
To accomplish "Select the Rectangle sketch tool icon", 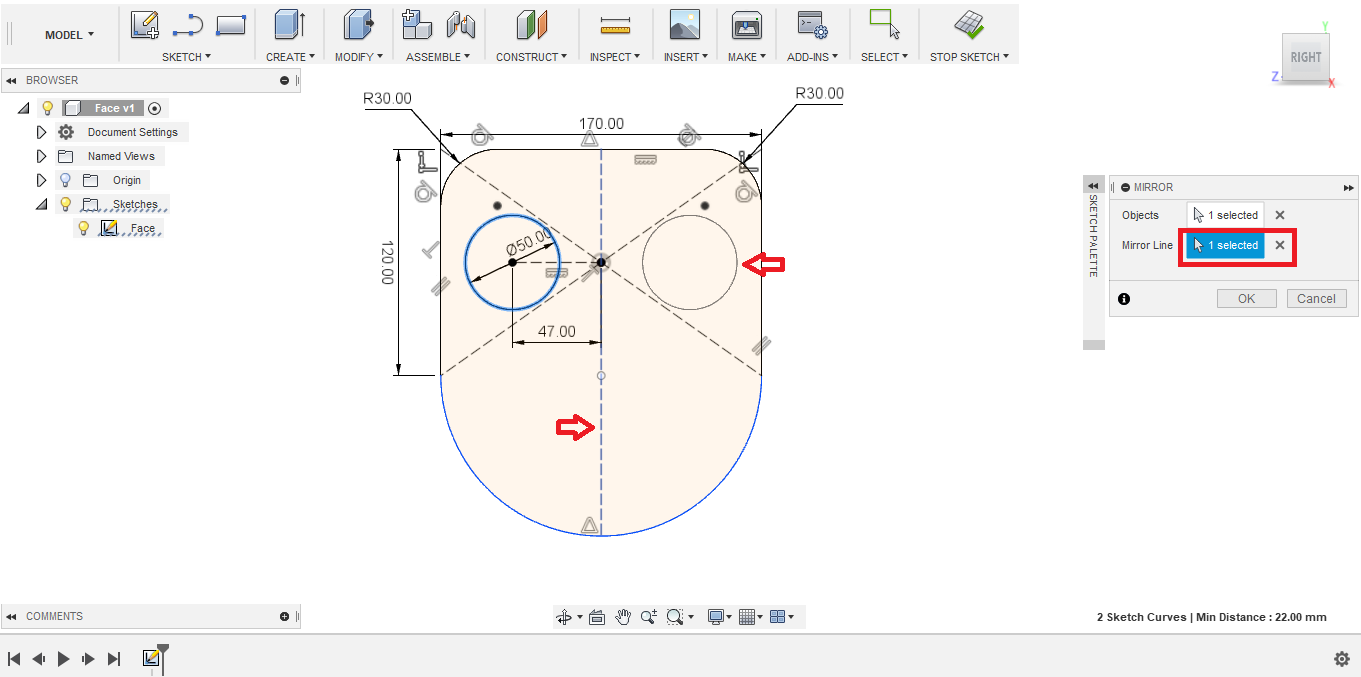I will 231,24.
